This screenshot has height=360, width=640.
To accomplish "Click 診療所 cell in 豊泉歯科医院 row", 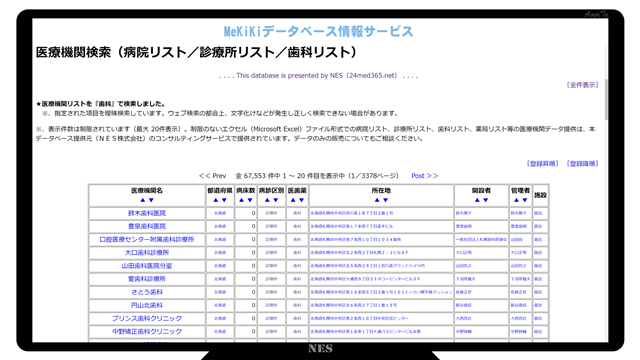I will pos(271,226).
